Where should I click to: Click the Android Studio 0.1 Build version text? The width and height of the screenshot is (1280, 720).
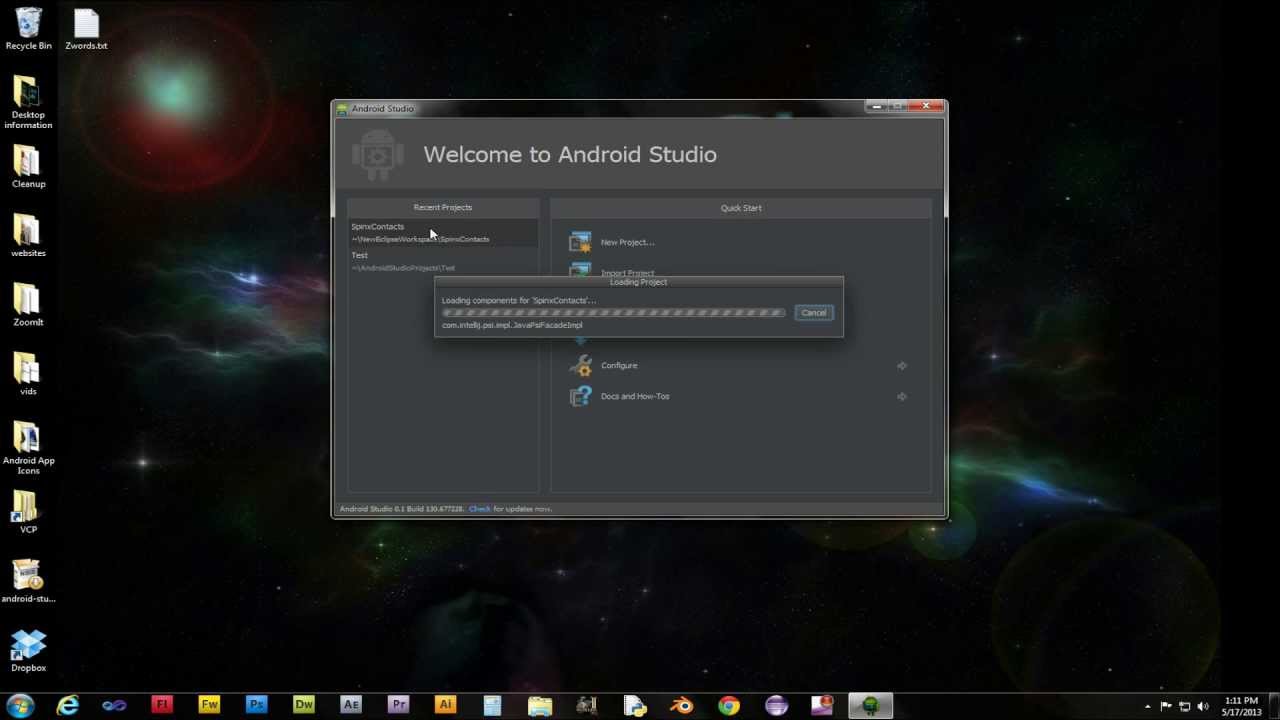(402, 509)
